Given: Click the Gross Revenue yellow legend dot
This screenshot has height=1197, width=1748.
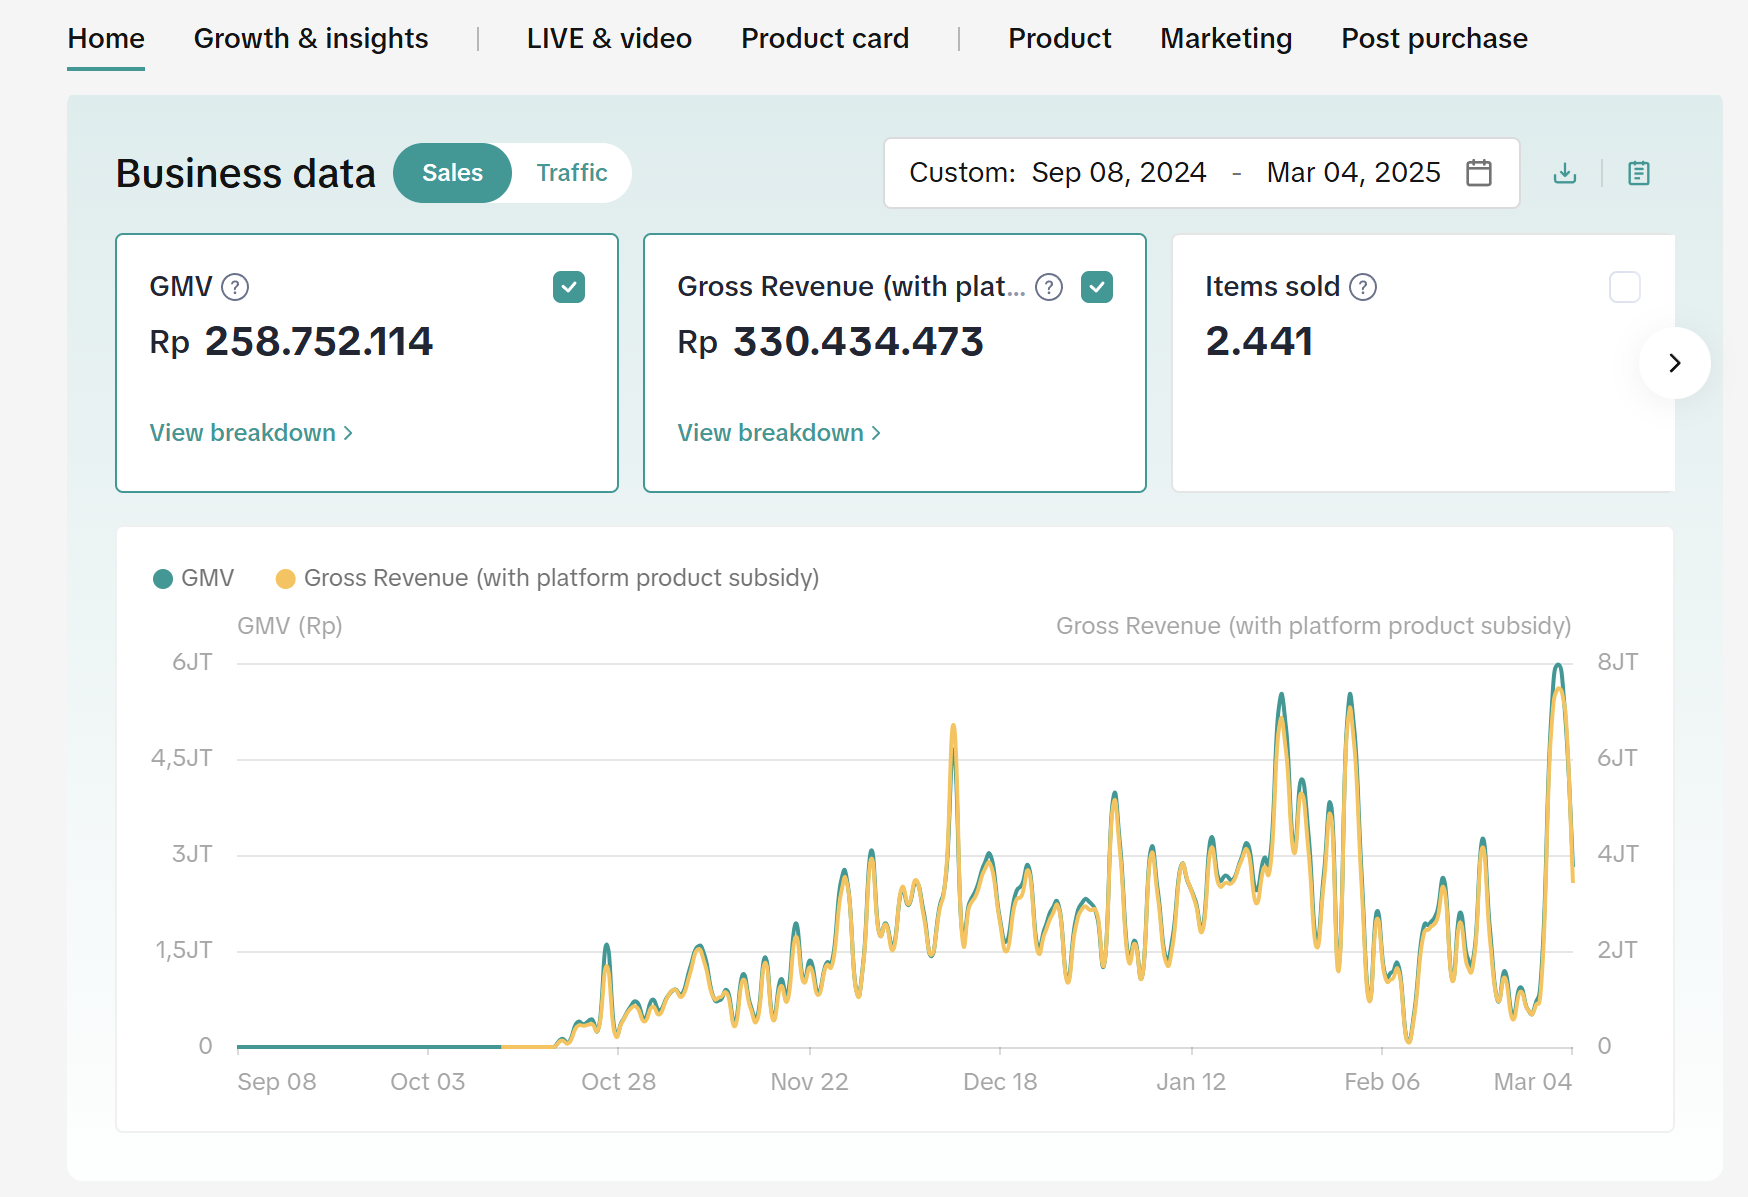Looking at the screenshot, I should (x=285, y=579).
